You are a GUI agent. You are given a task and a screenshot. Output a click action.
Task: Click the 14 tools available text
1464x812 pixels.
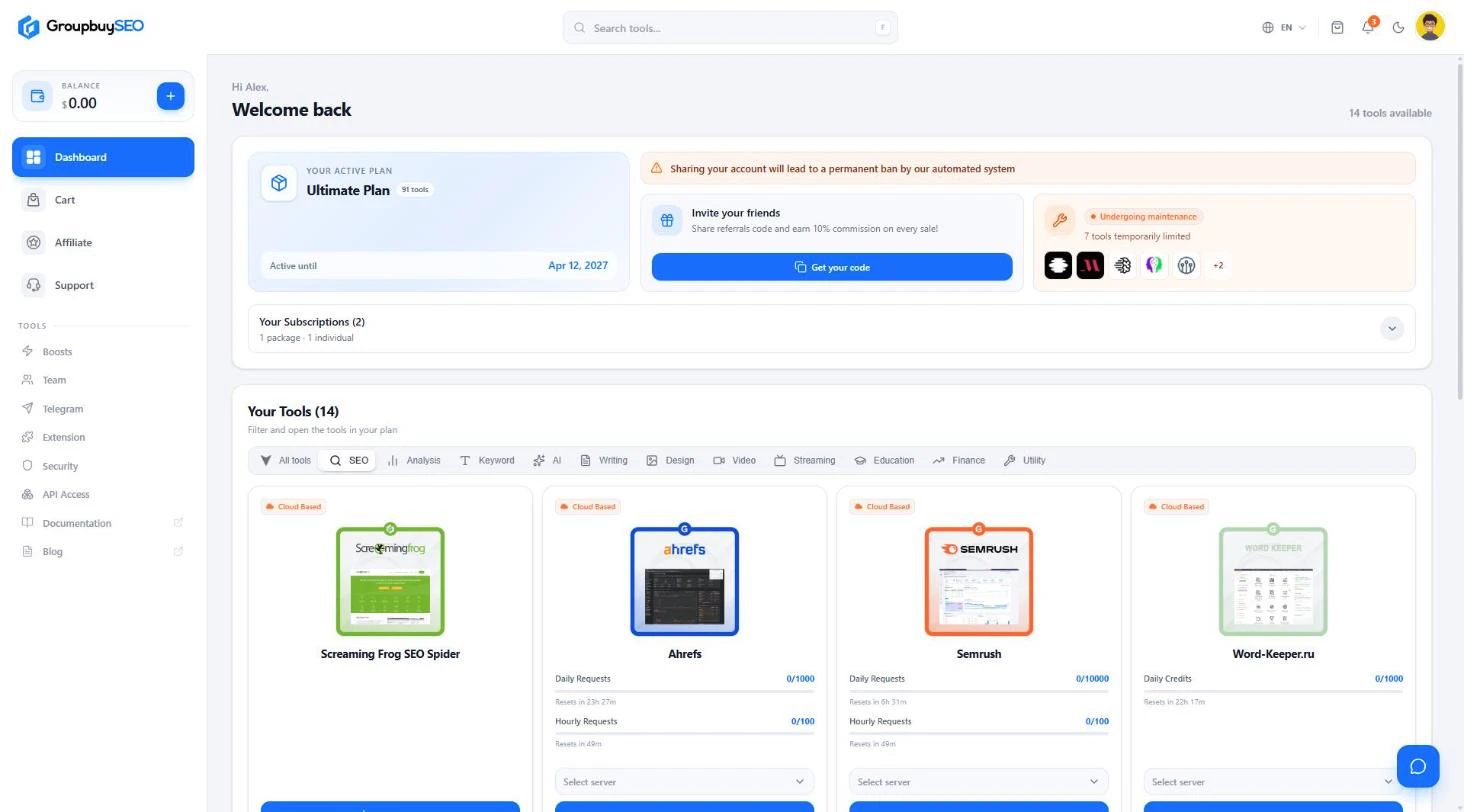[x=1390, y=113]
